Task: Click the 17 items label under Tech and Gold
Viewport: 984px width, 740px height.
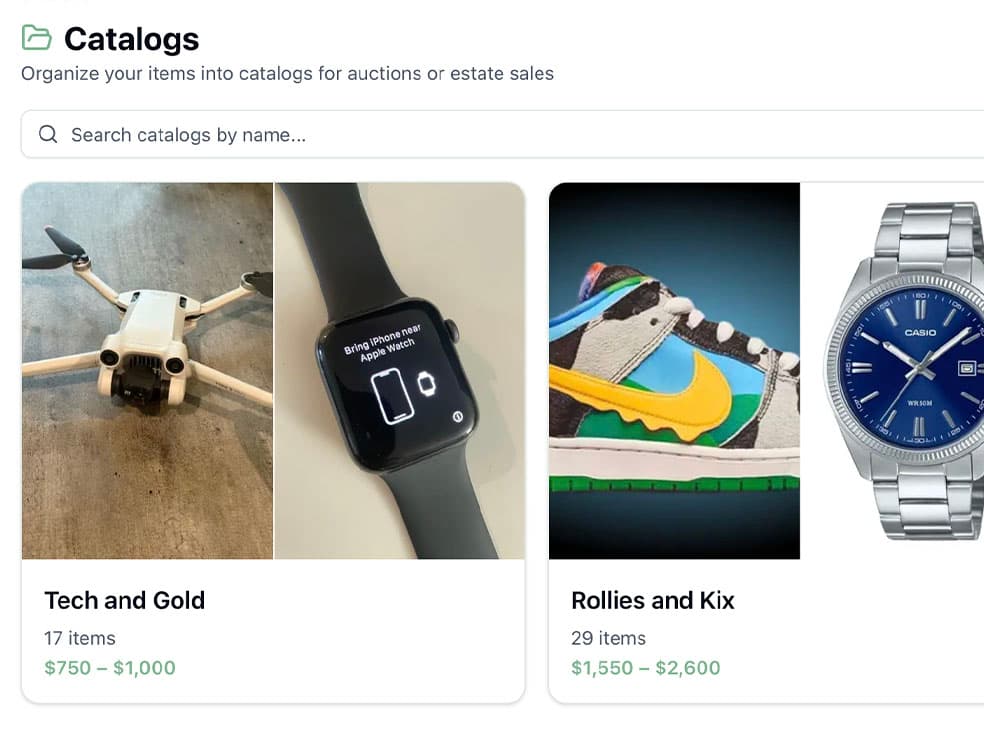Action: (79, 638)
